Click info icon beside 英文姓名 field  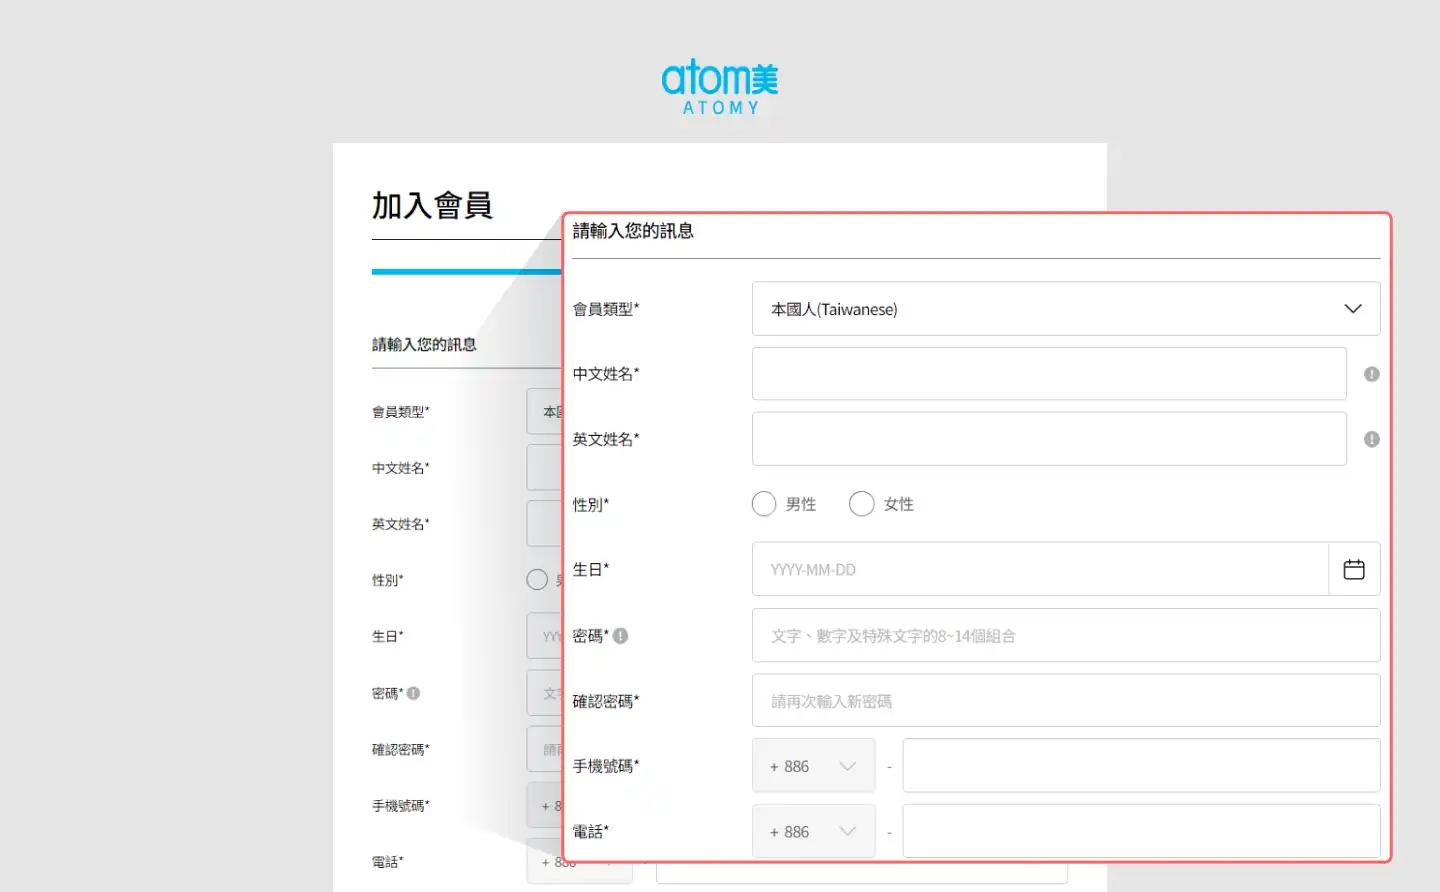(x=1371, y=439)
